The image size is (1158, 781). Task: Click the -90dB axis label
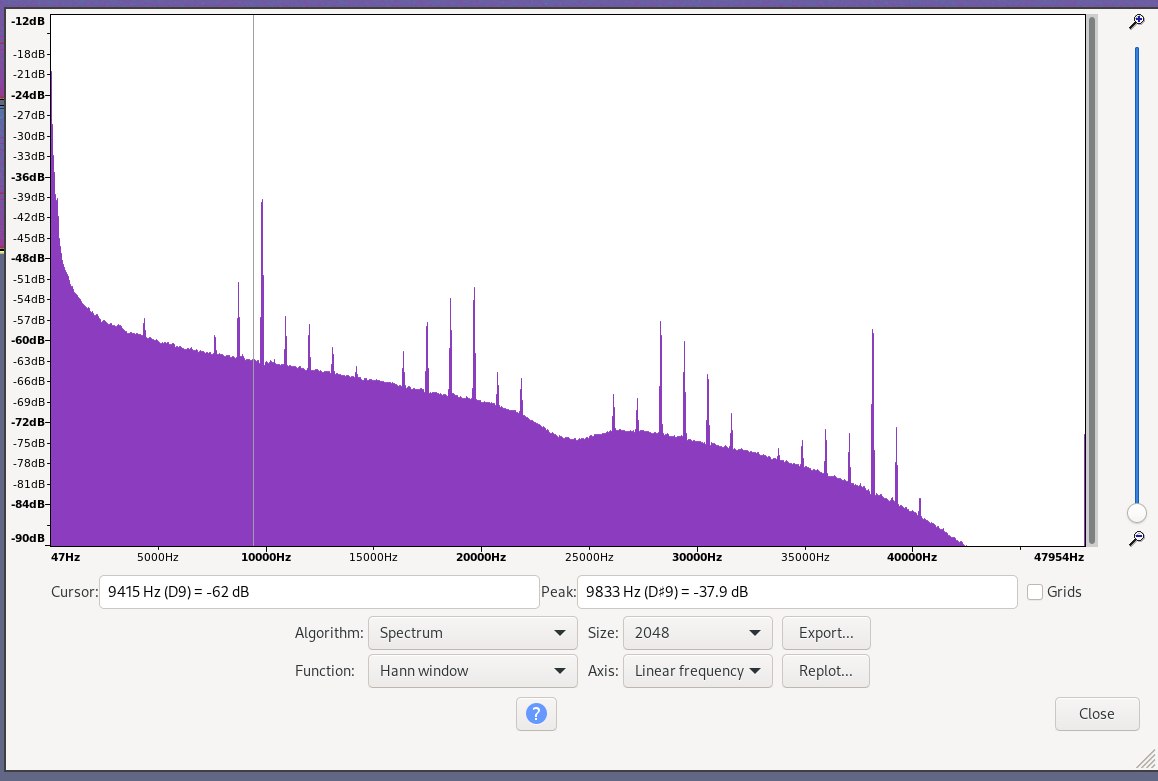[x=29, y=538]
